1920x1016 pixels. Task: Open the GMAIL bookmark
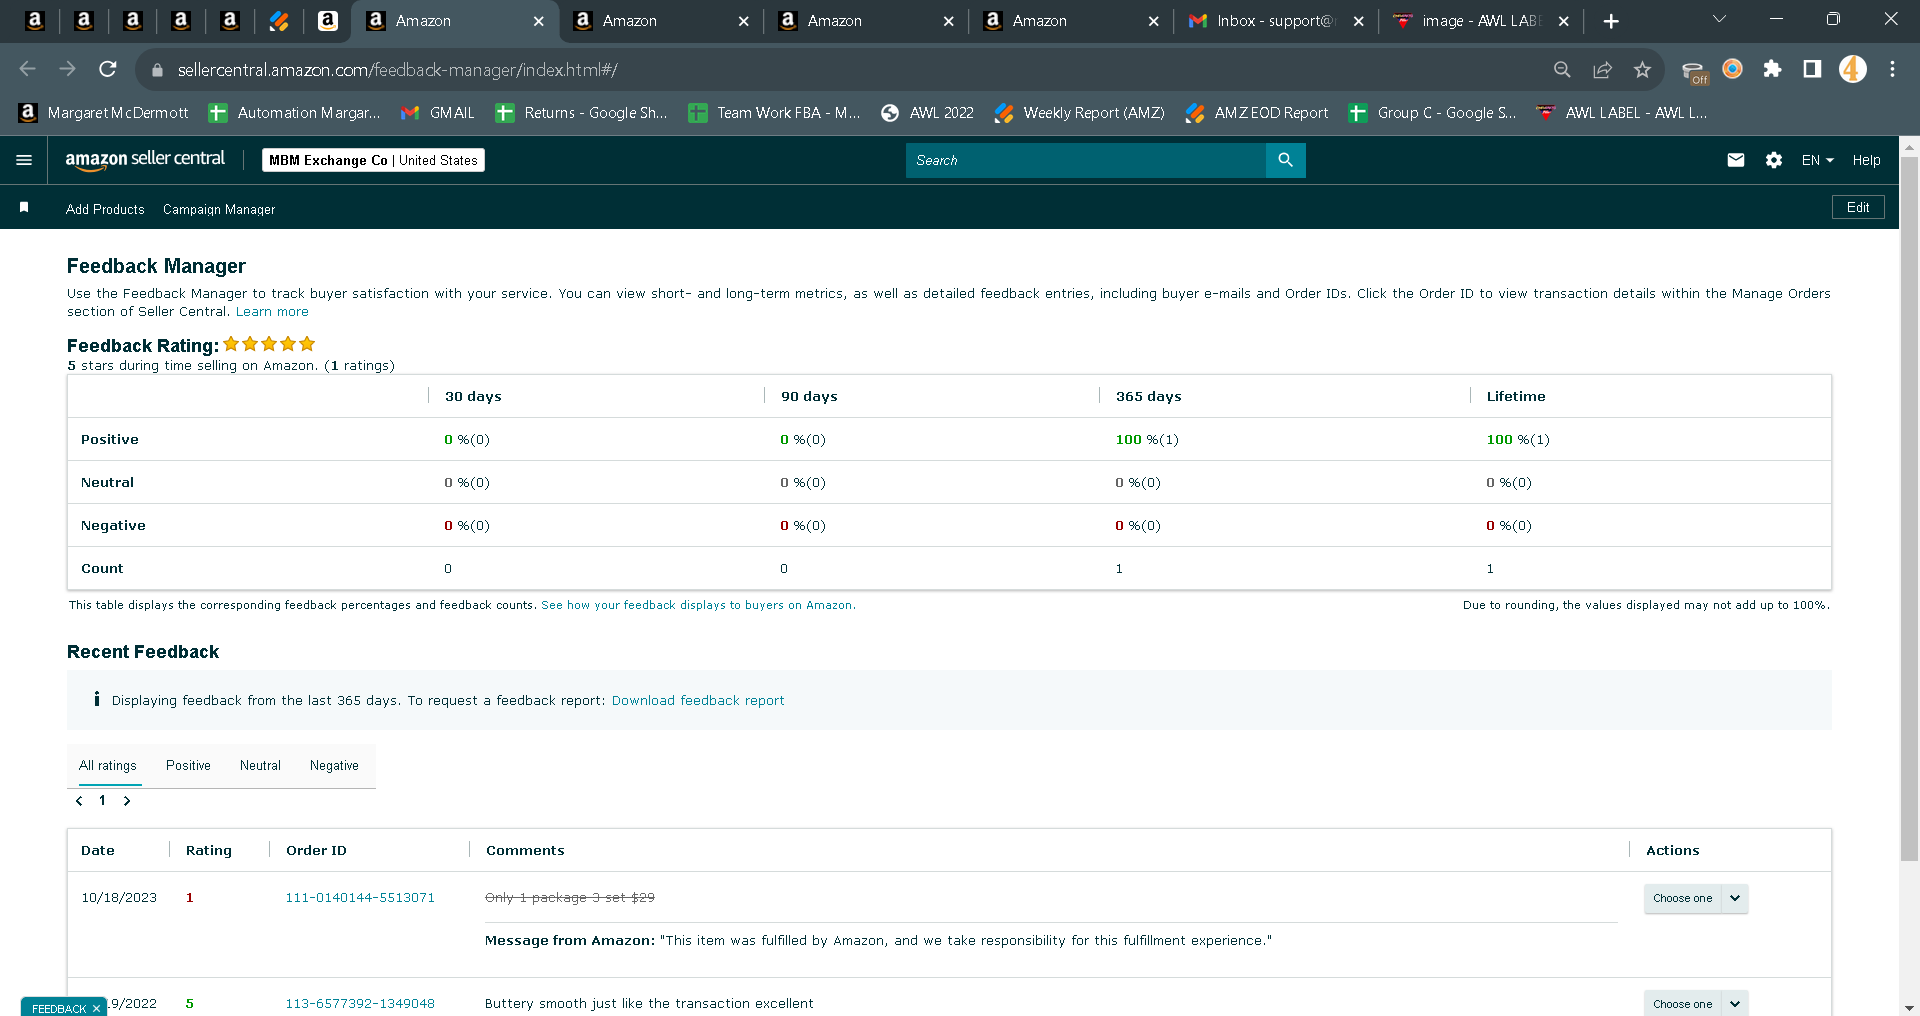click(x=438, y=113)
